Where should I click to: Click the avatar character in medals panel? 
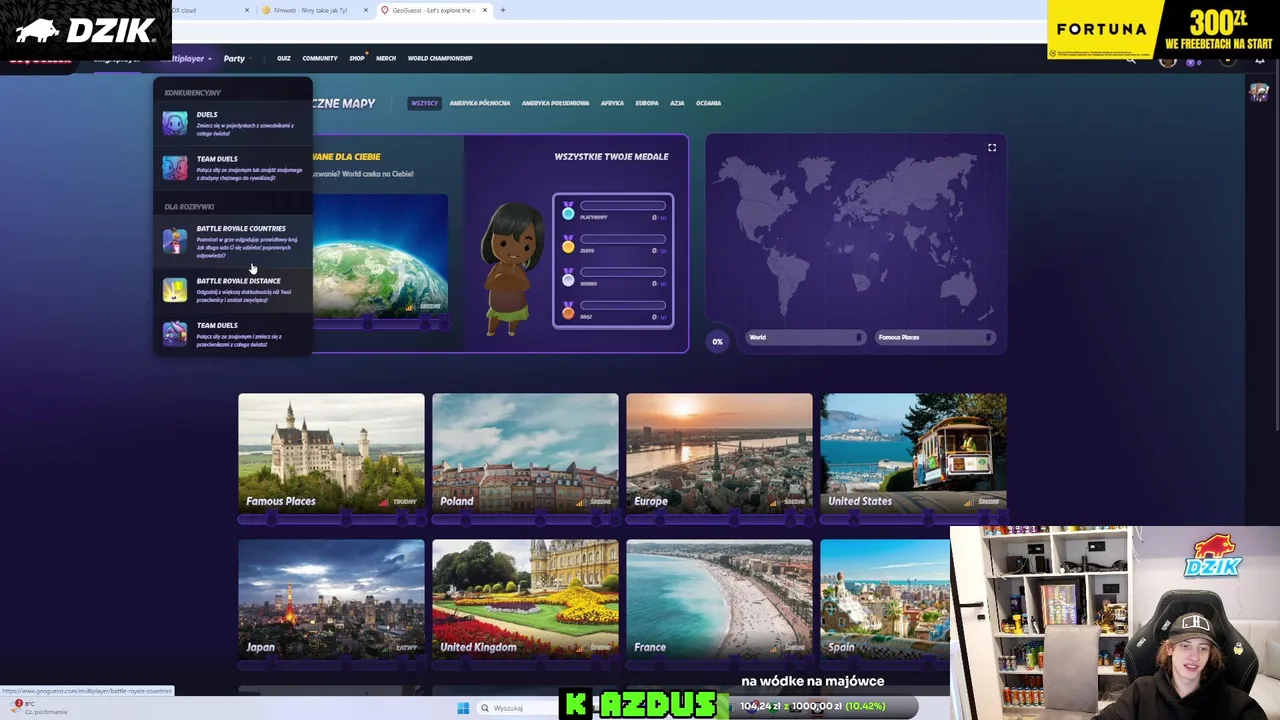point(511,268)
